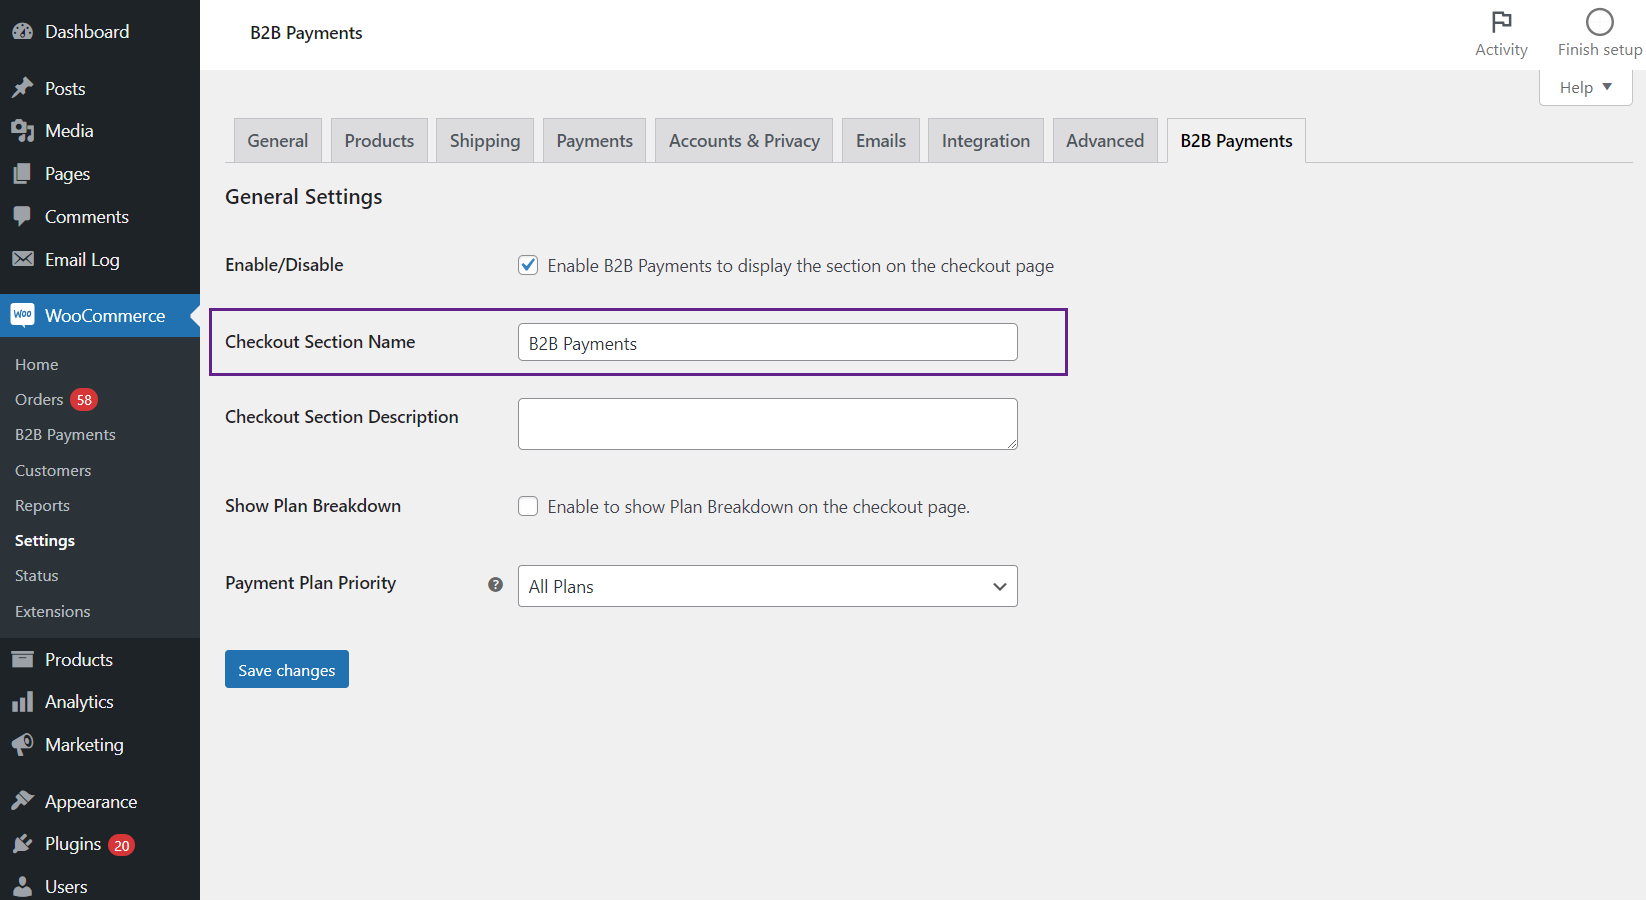Click the Orders count badge 58
Image resolution: width=1646 pixels, height=900 pixels.
pos(84,400)
